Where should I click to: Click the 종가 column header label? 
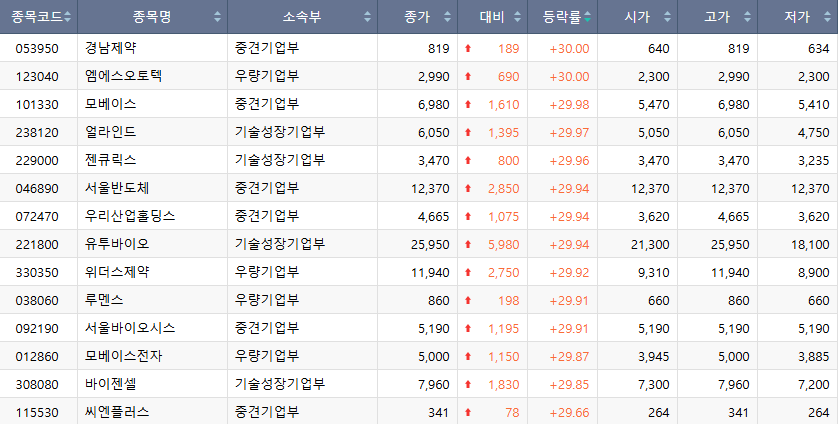pos(417,17)
